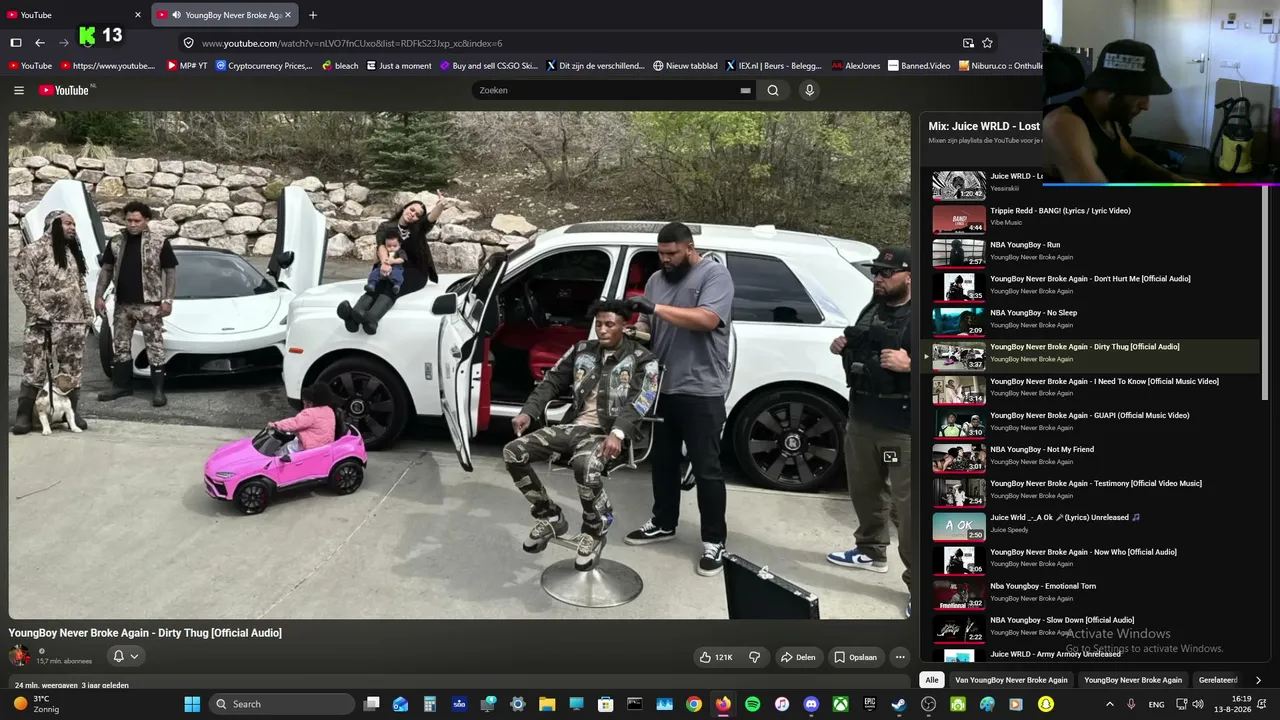1280x720 pixels.
Task: Open Epic Games Launcher from the taskbar
Action: click(869, 704)
